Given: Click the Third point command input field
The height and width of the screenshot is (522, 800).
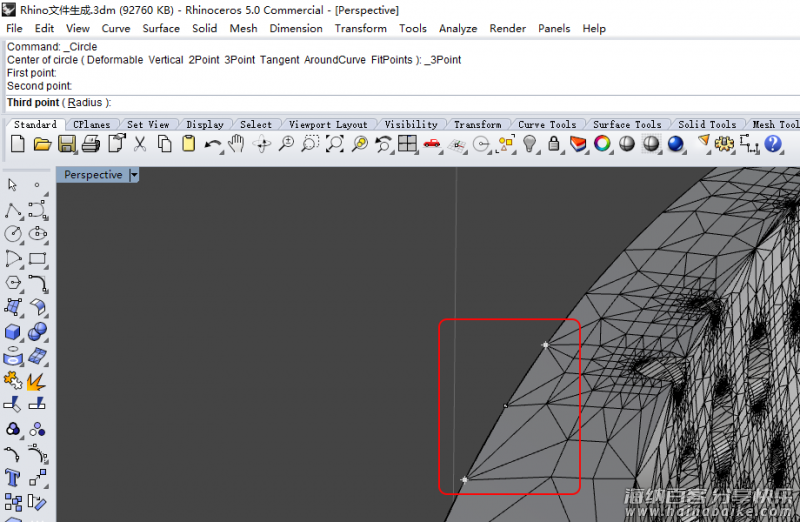Looking at the screenshot, I should [403, 103].
